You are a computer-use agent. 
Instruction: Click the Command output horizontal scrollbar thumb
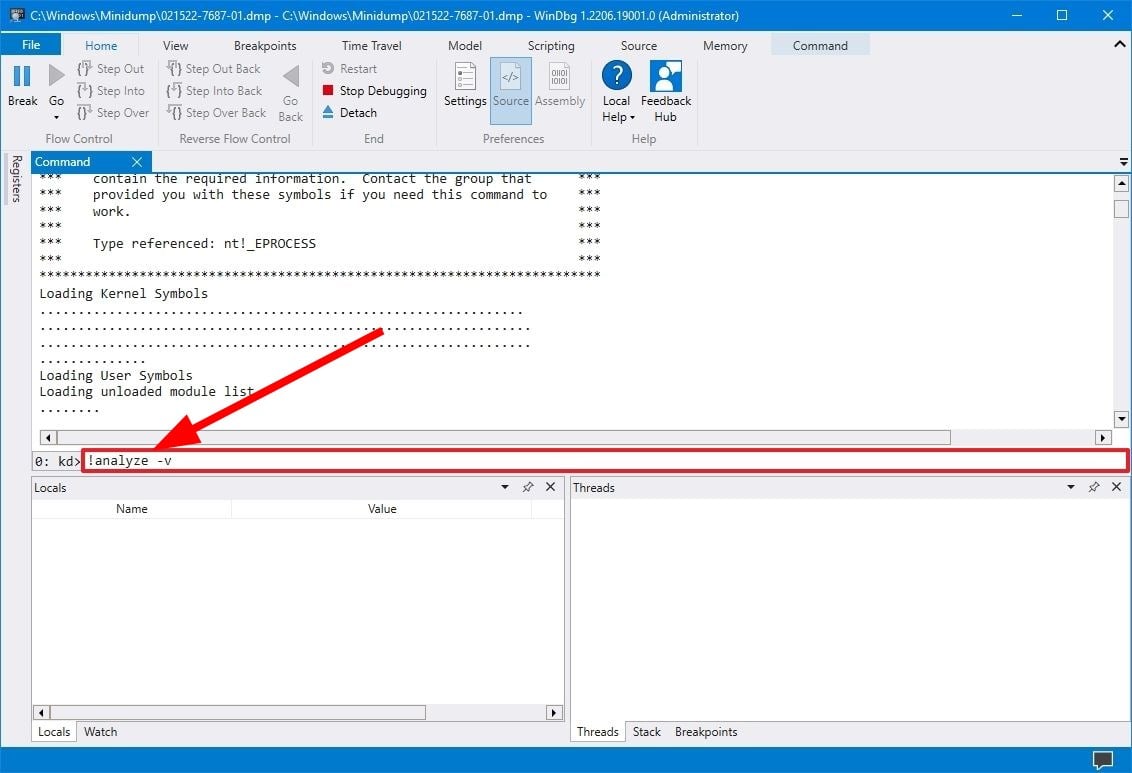(504, 437)
